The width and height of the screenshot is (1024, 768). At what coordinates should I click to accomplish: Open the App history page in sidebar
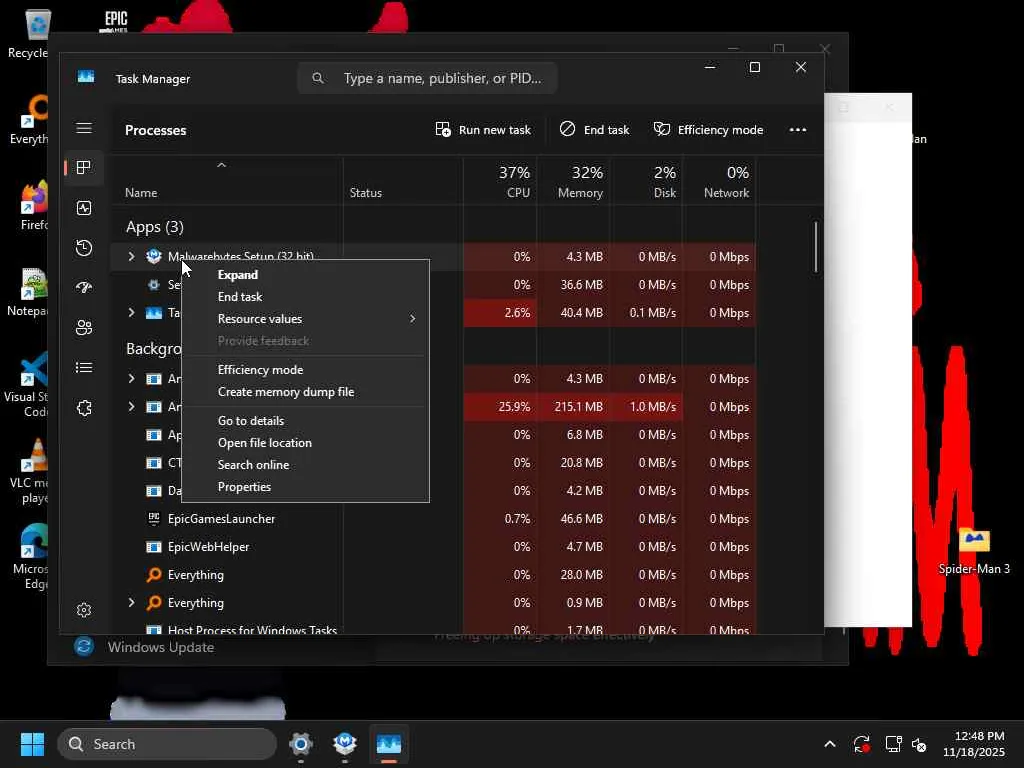(84, 248)
